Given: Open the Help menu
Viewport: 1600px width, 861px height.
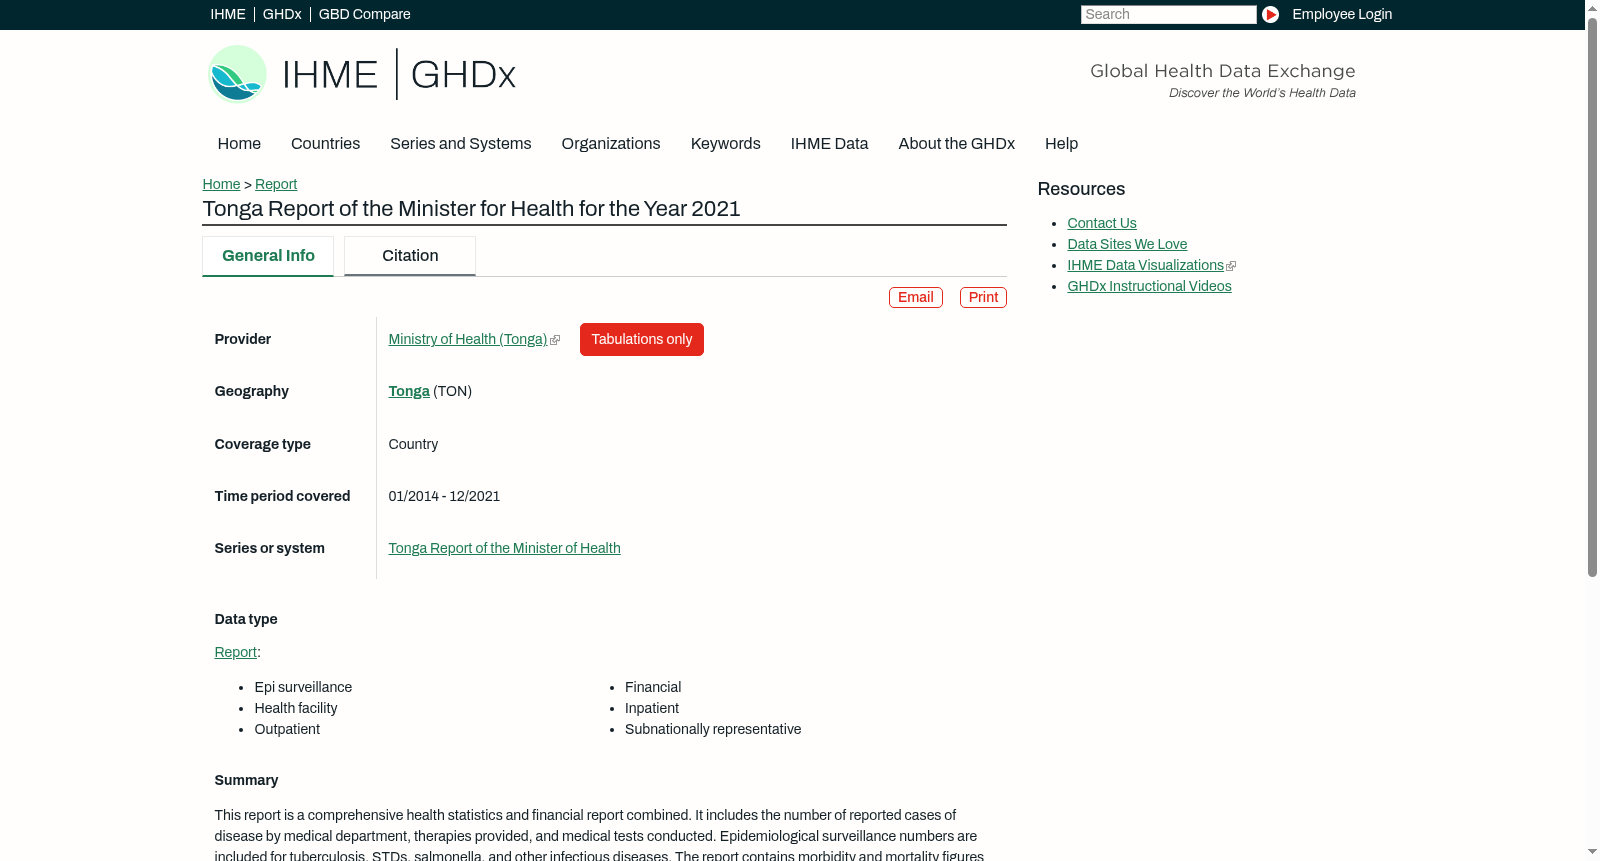Looking at the screenshot, I should [1061, 144].
